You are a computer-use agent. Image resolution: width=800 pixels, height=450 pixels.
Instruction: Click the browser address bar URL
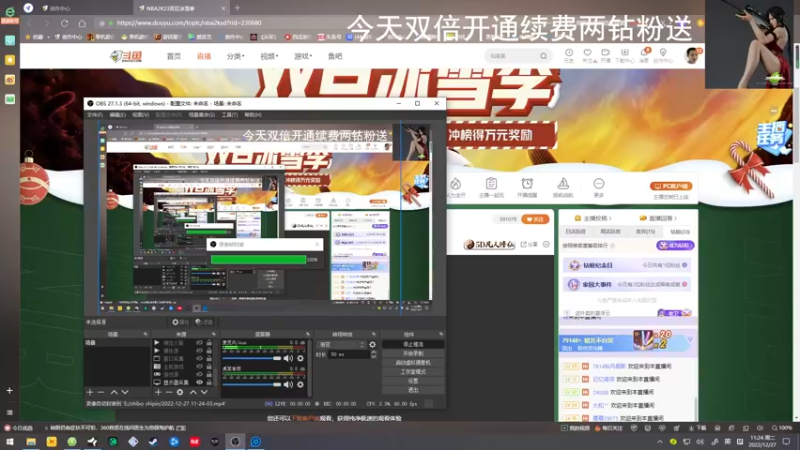click(189, 23)
